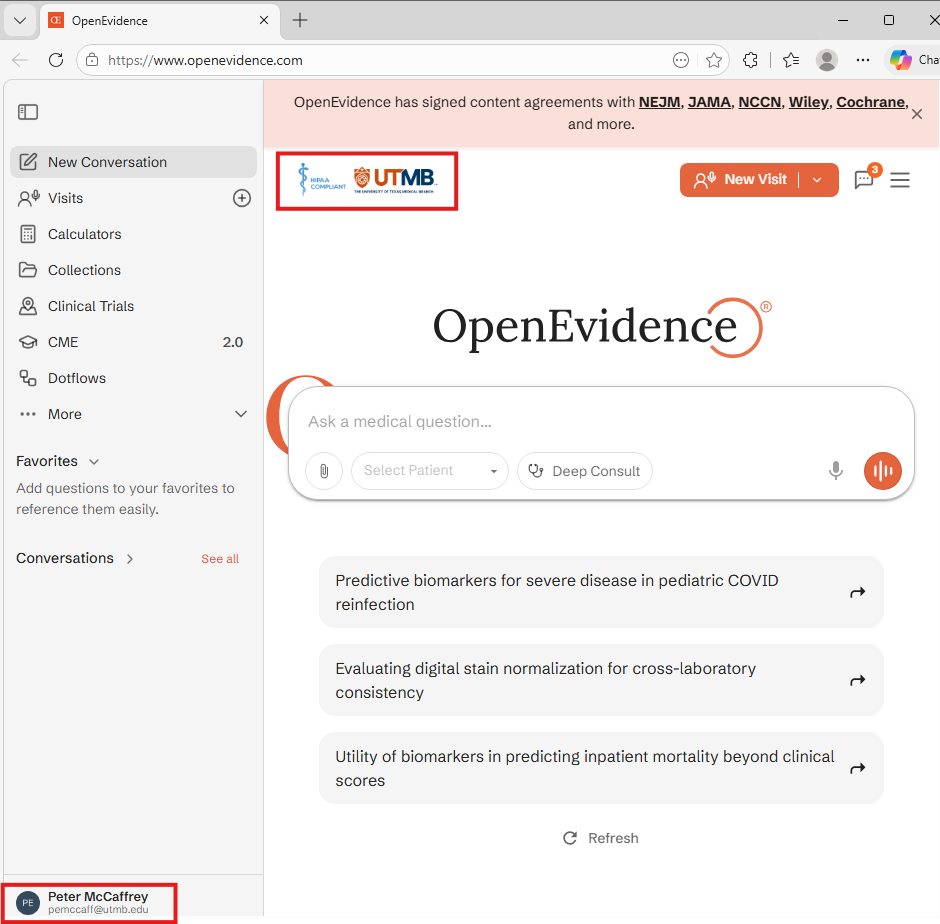Collapse the Favorites section chevron
940x924 pixels.
coord(94,462)
